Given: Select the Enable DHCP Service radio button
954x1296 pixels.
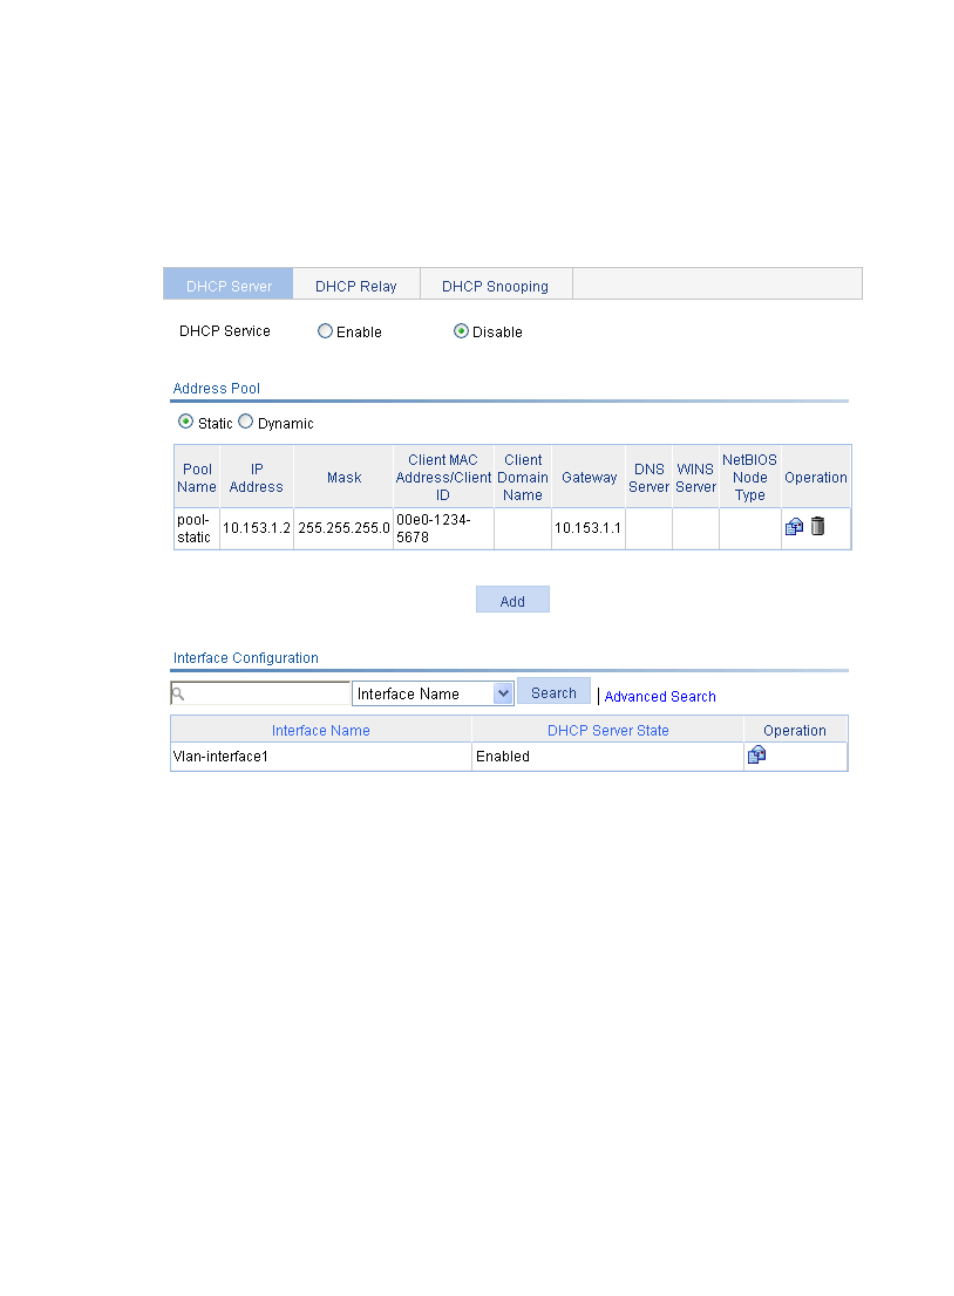Looking at the screenshot, I should tap(325, 331).
